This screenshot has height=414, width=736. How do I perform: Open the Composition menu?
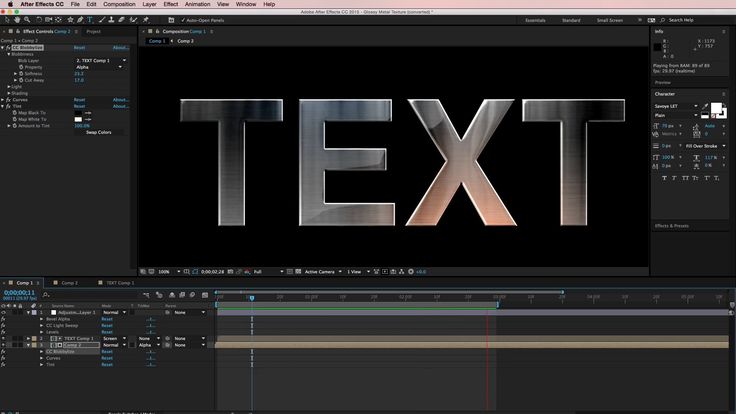pos(119,4)
